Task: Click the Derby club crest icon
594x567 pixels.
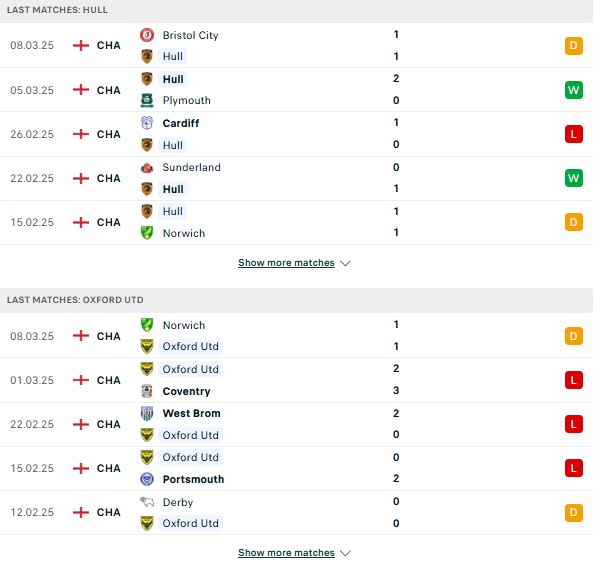Action: [147, 502]
